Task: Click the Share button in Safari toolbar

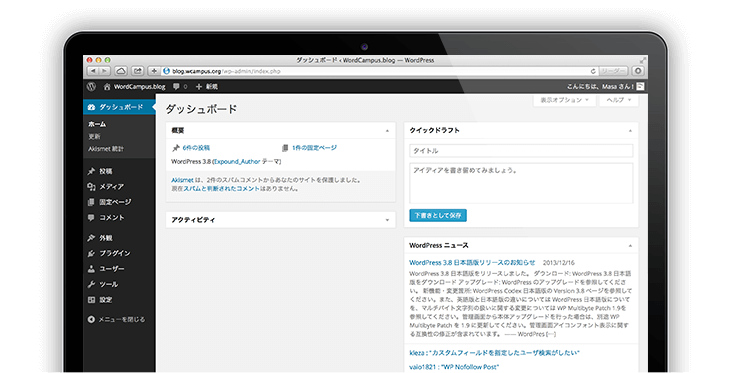Action: point(137,71)
